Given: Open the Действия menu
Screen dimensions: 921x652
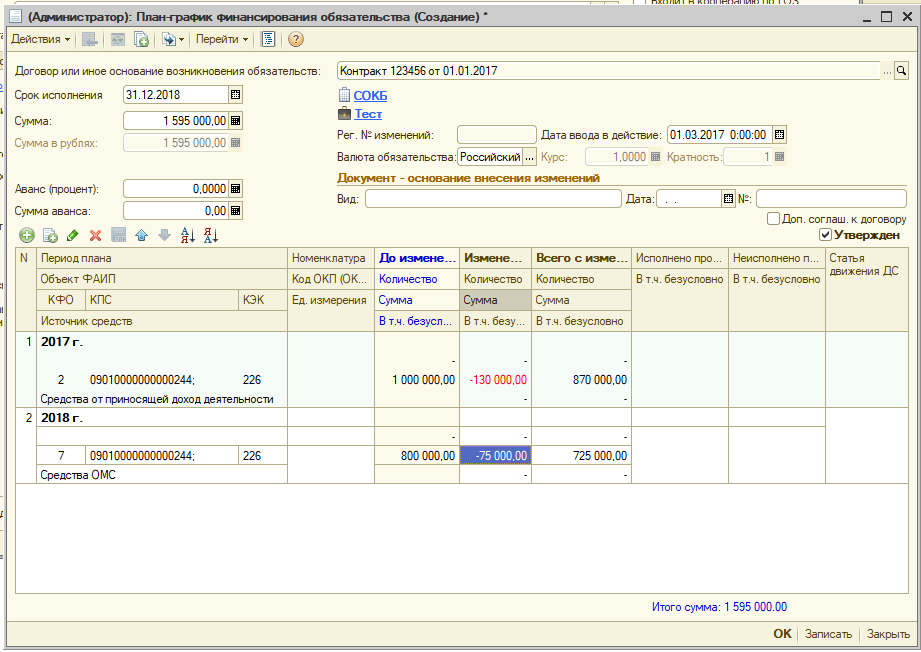Looking at the screenshot, I should [x=40, y=40].
